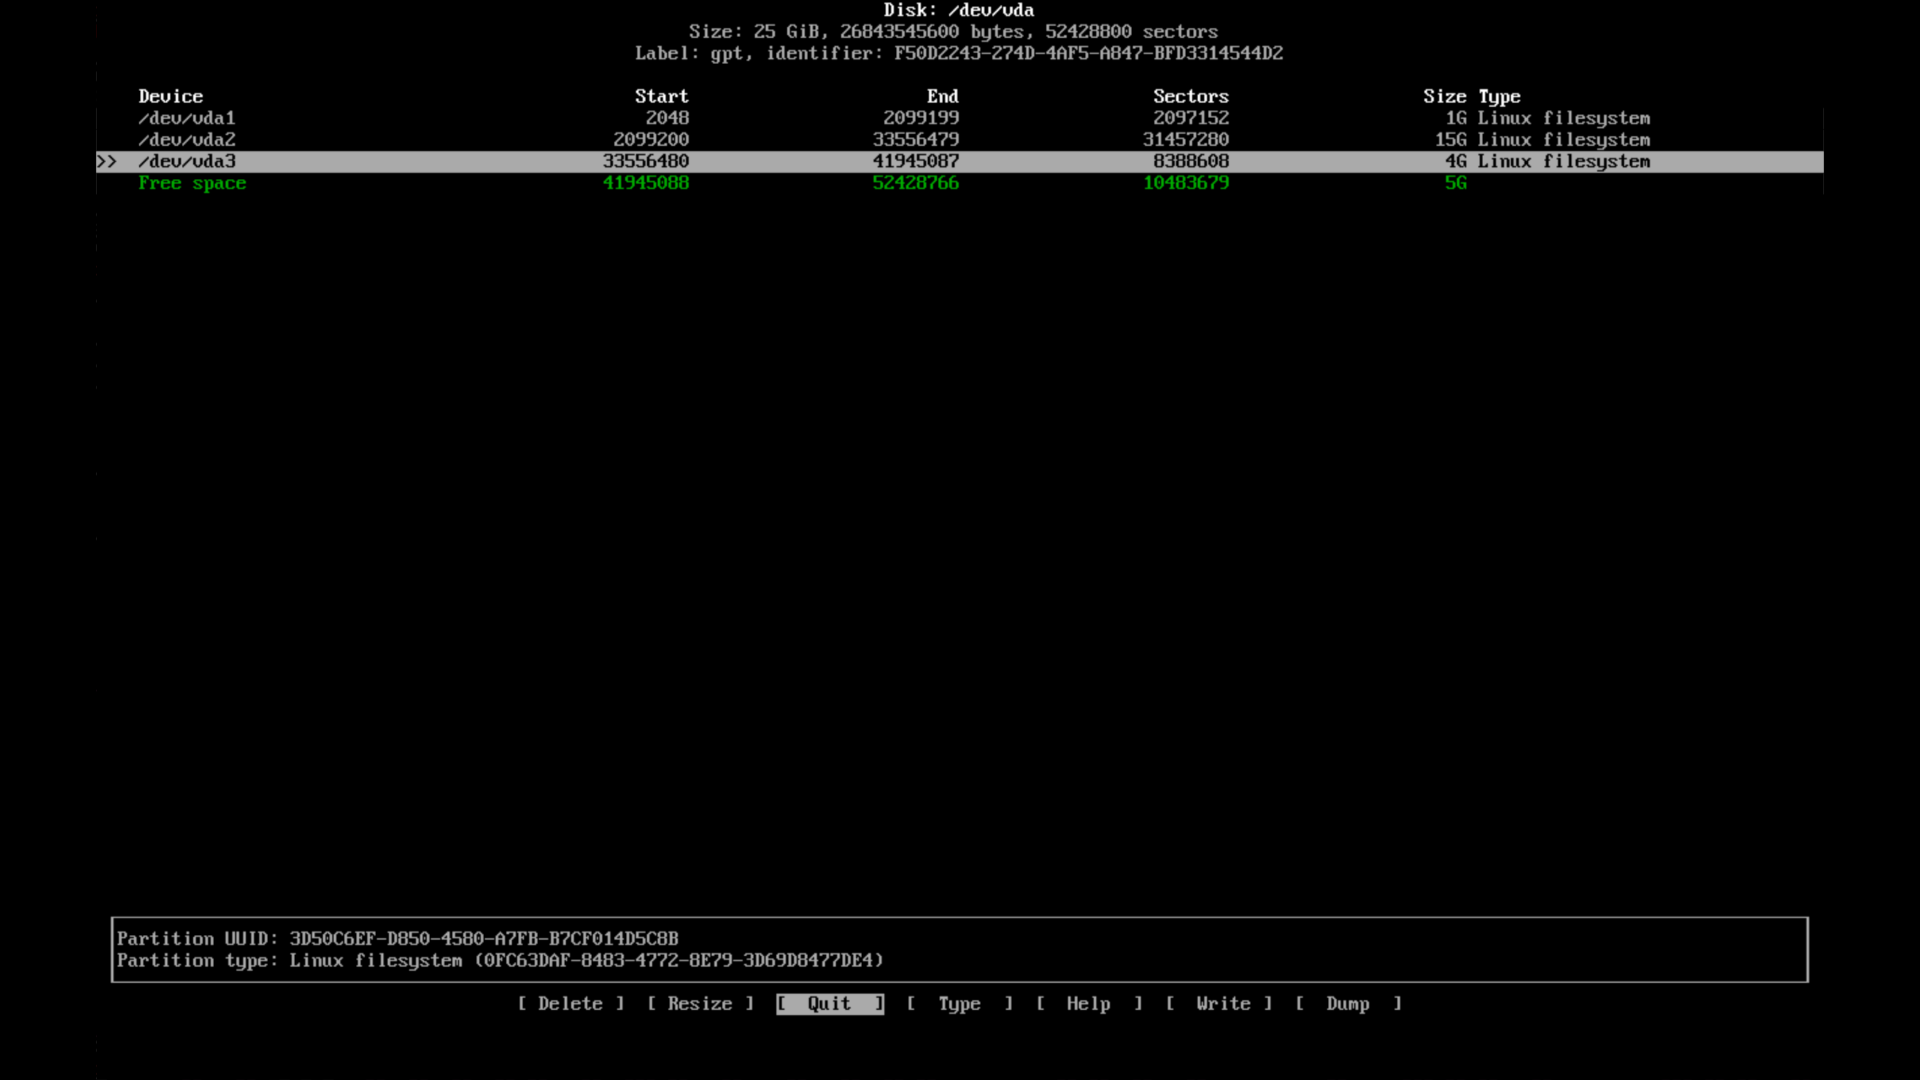The width and height of the screenshot is (1920, 1080).
Task: Click the highlighted /dev/vda3 partition row
Action: (x=960, y=161)
